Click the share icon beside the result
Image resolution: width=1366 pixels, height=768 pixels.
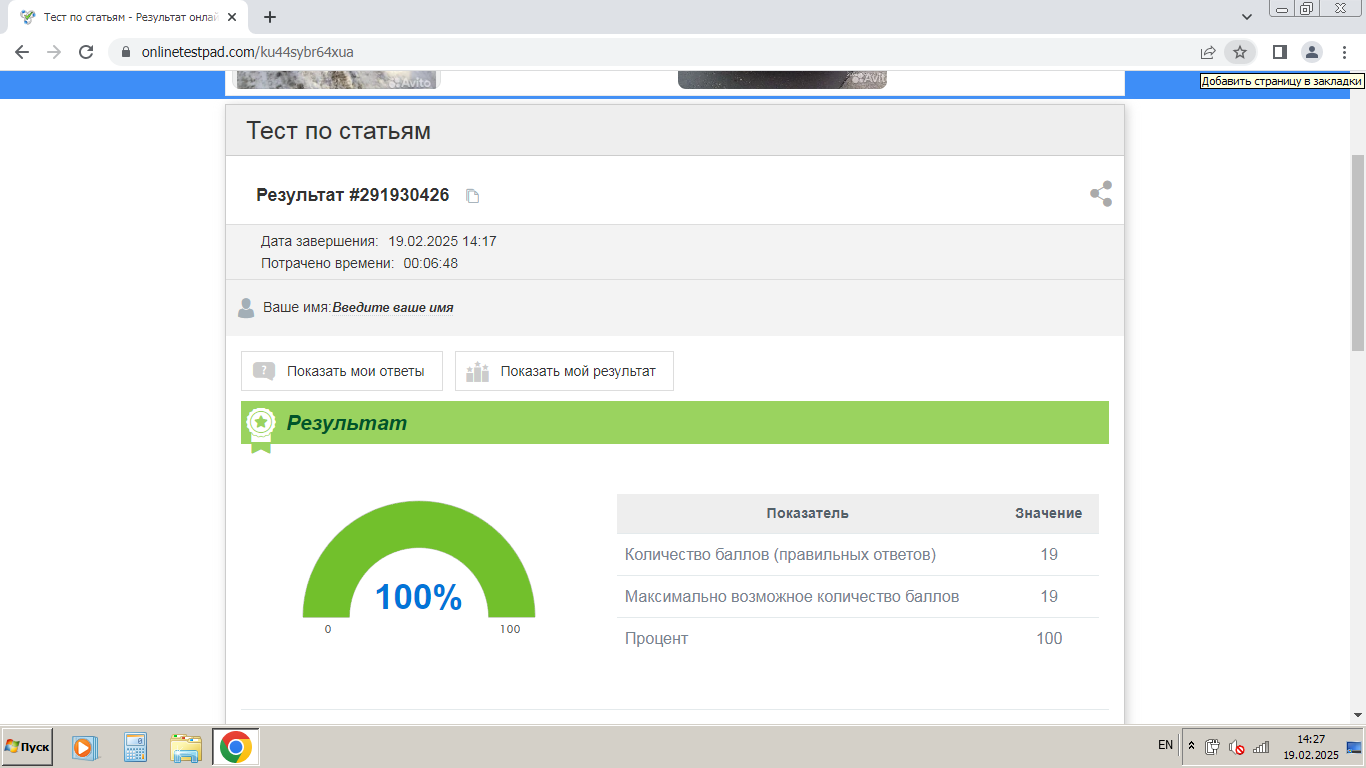1100,194
